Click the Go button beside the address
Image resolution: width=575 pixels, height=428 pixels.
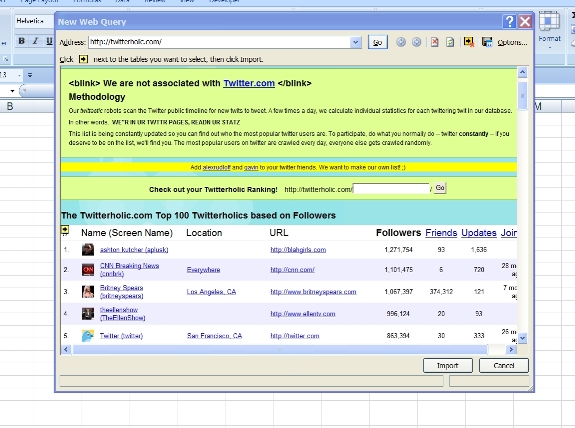tap(377, 43)
